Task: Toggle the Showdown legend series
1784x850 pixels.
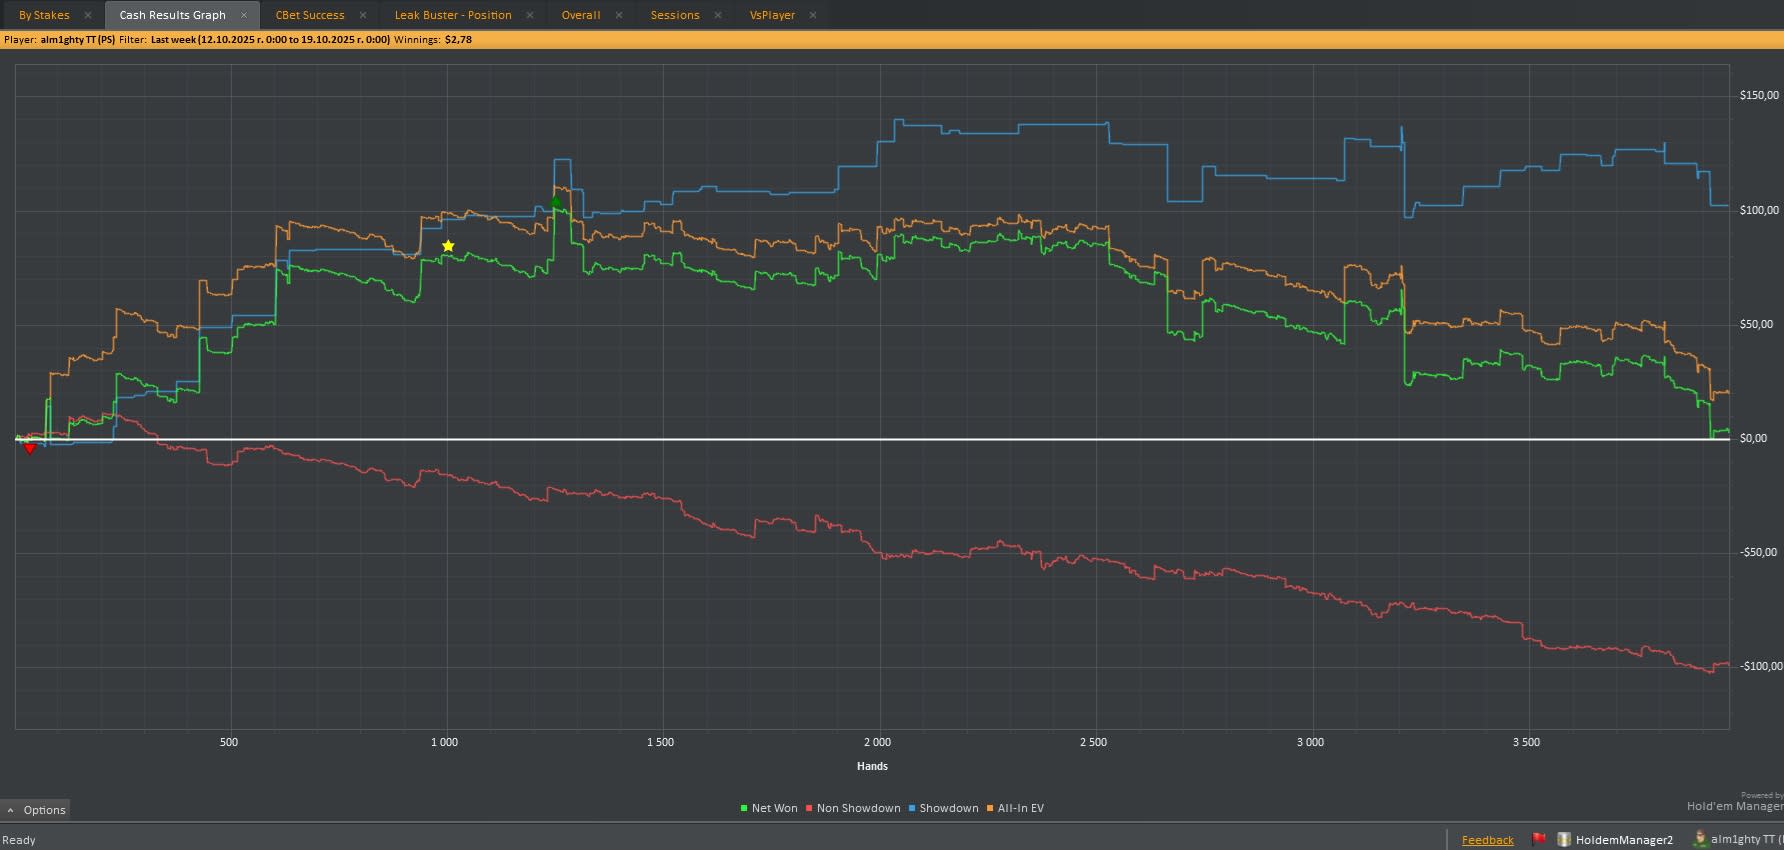Action: (943, 808)
